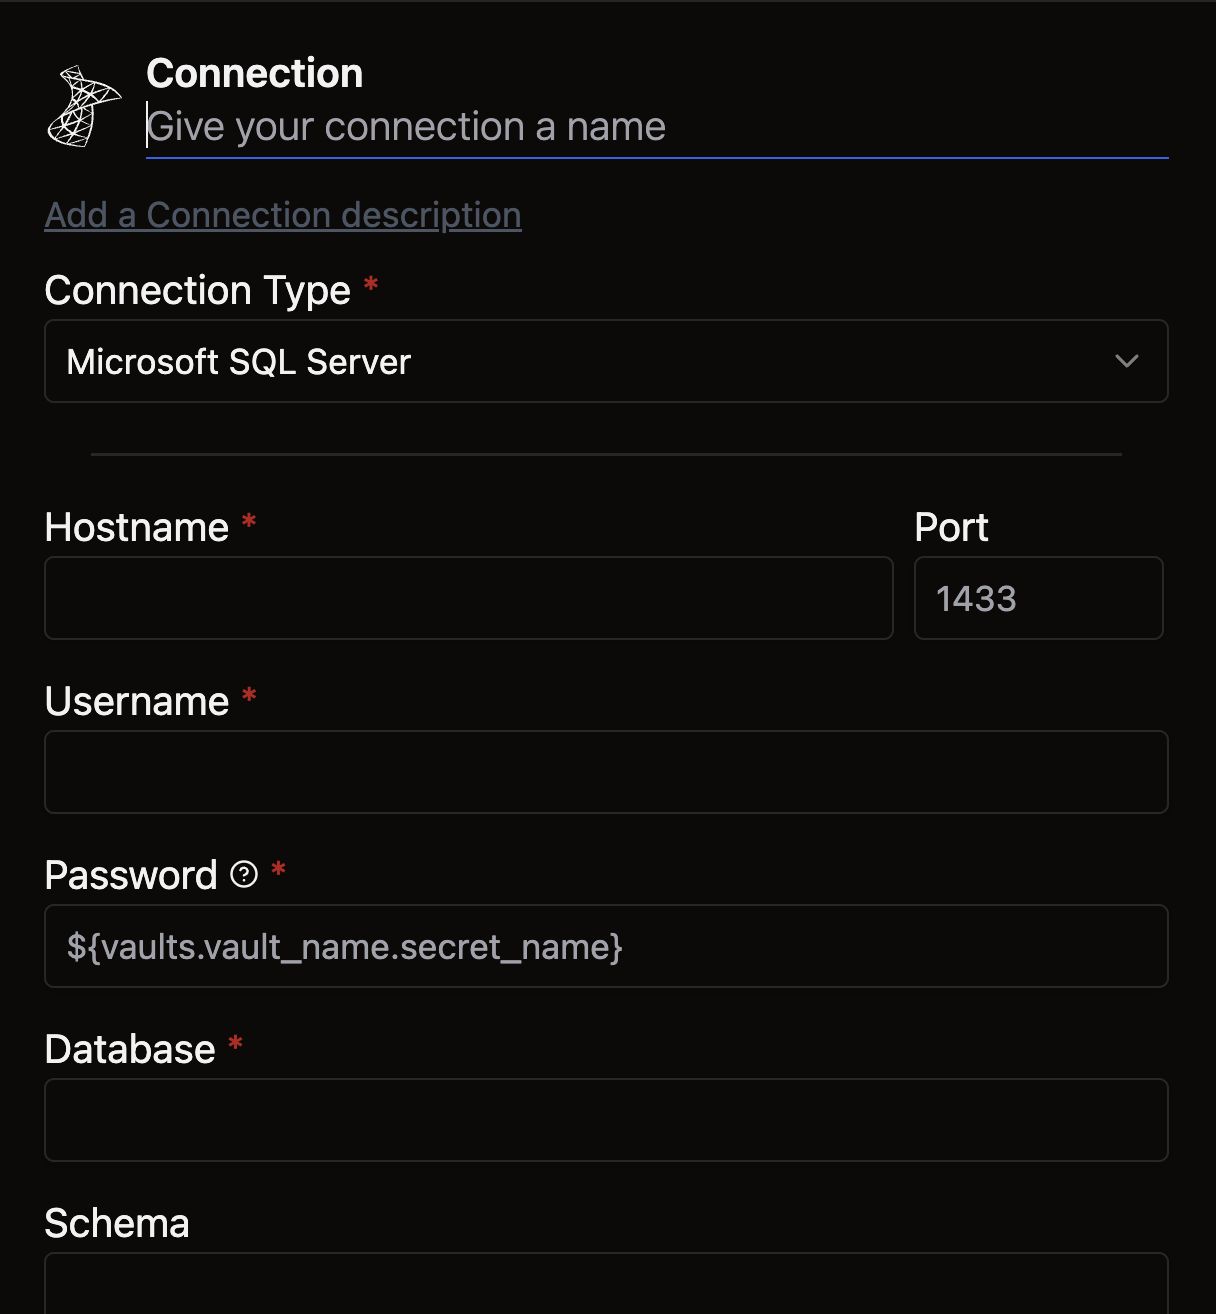Click the Microsoft SQL Server logo icon

coord(84,106)
